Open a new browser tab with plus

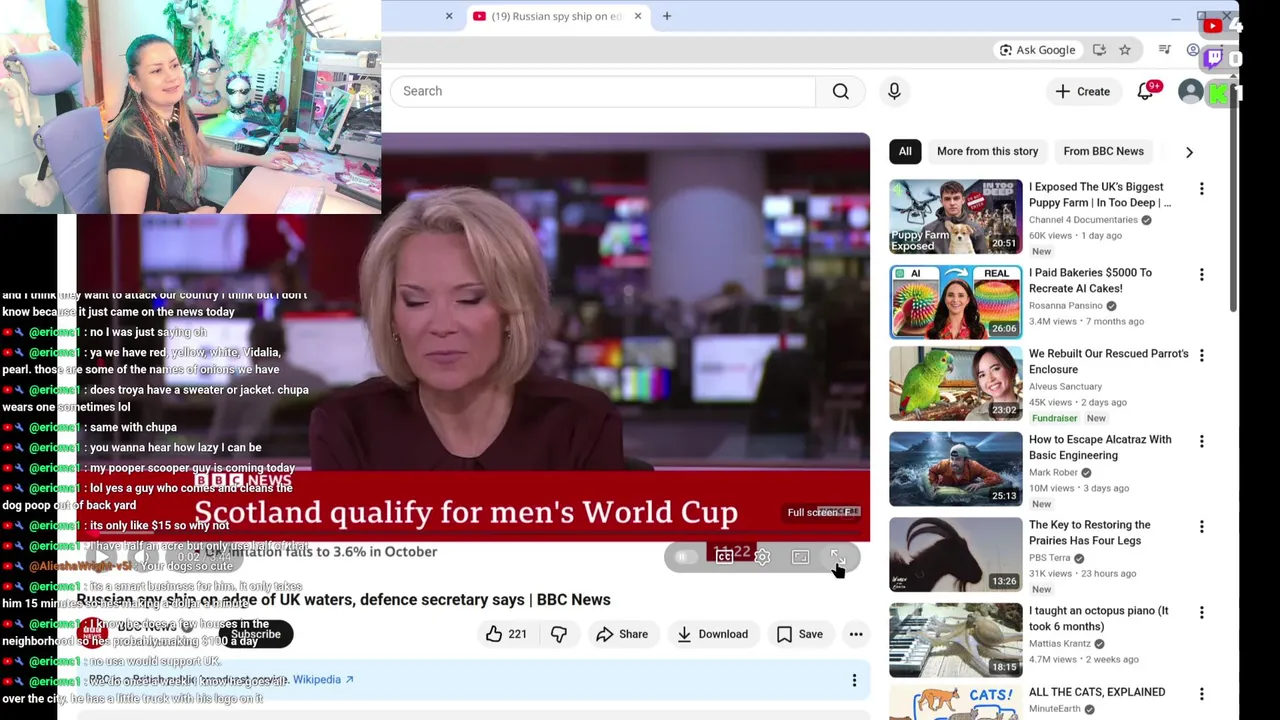pyautogui.click(x=667, y=16)
